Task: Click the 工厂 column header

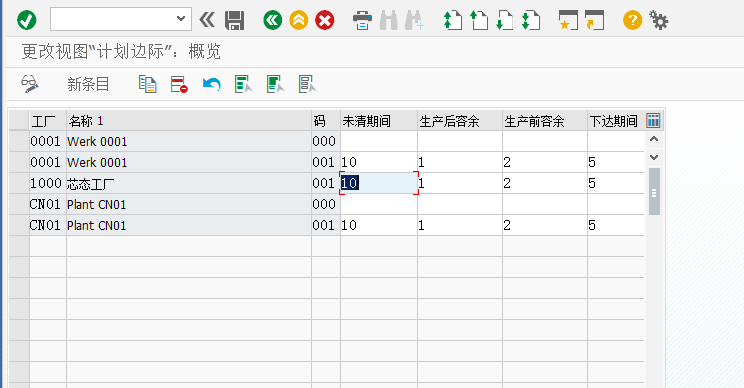Action: (48, 121)
